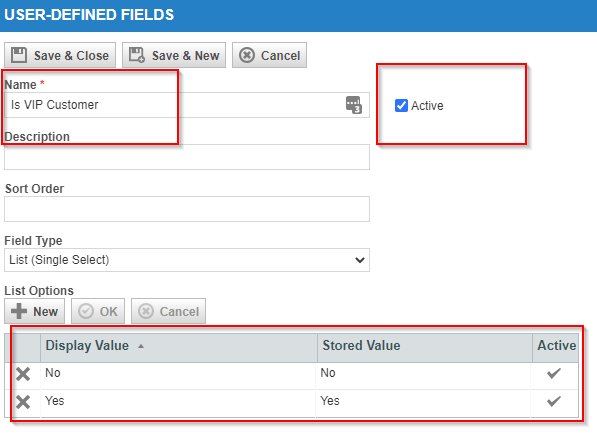Viewport: 597px width, 440px height.
Task: Click the OK checkmark circle icon
Action: tap(86, 311)
